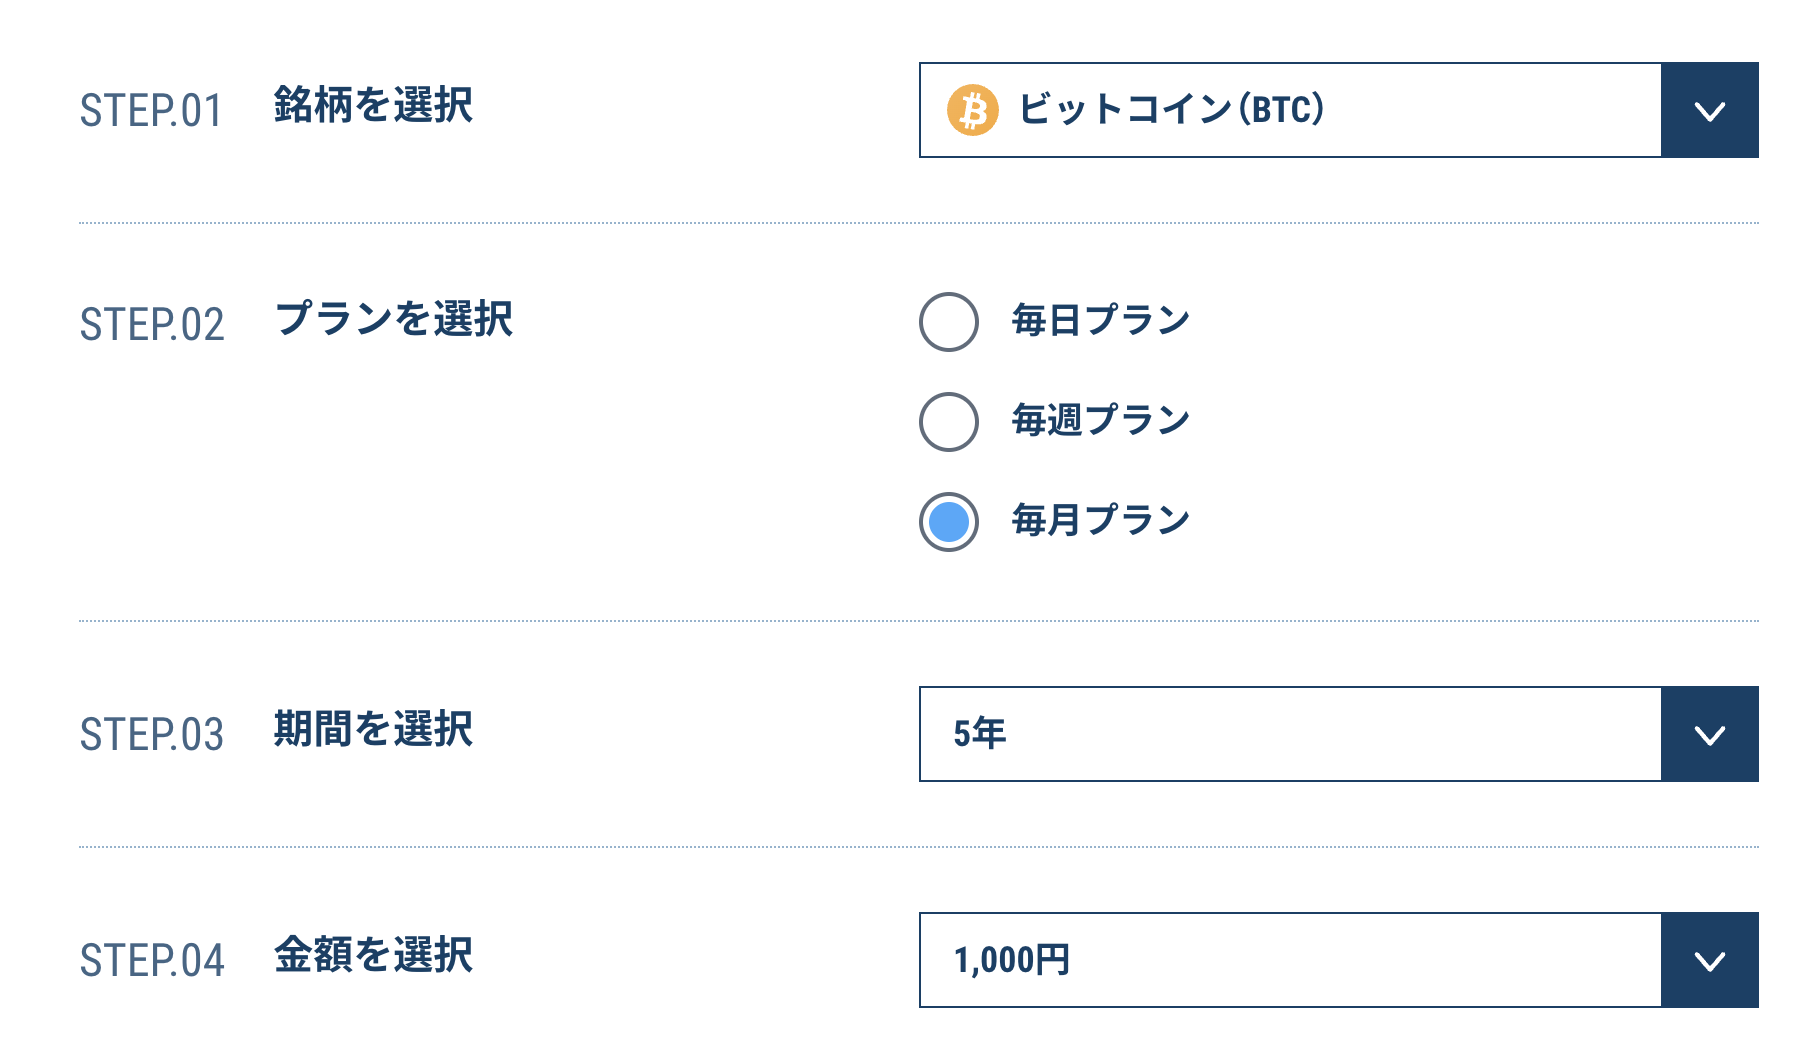Screen dimensions: 1818x1050
Task: Click the STEP.03 label
Action: 152,735
